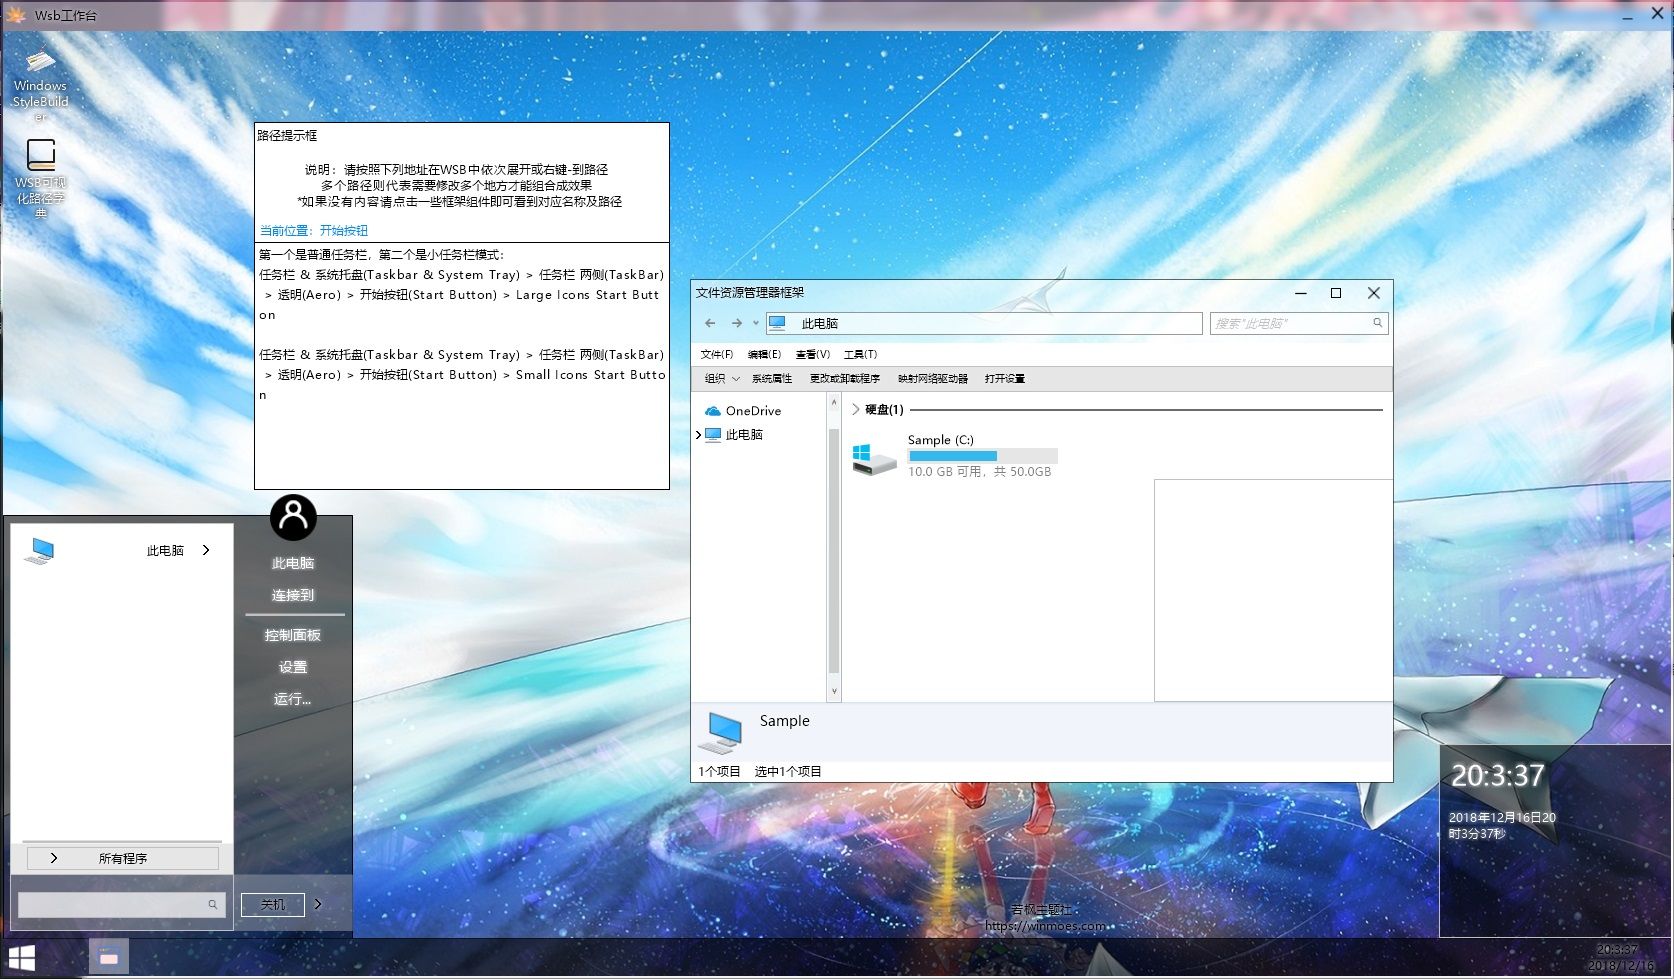This screenshot has width=1674, height=979.
Task: Click Sample (C:) capacity bar
Action: coord(982,456)
